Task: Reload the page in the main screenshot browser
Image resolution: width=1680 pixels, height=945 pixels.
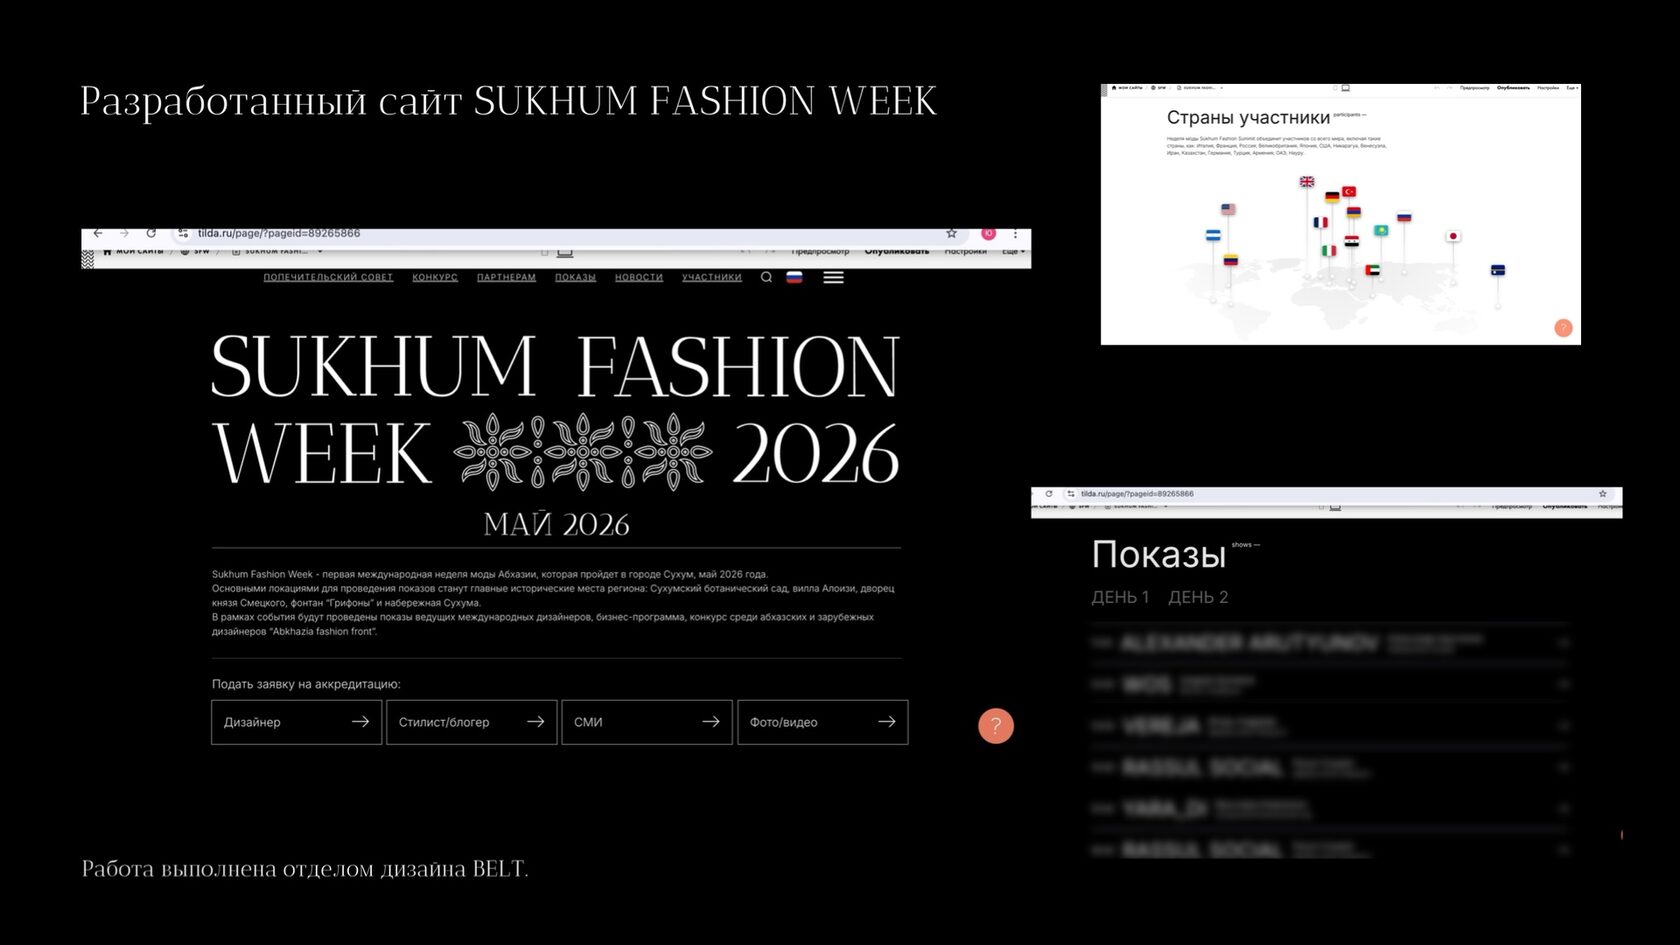Action: [x=151, y=233]
